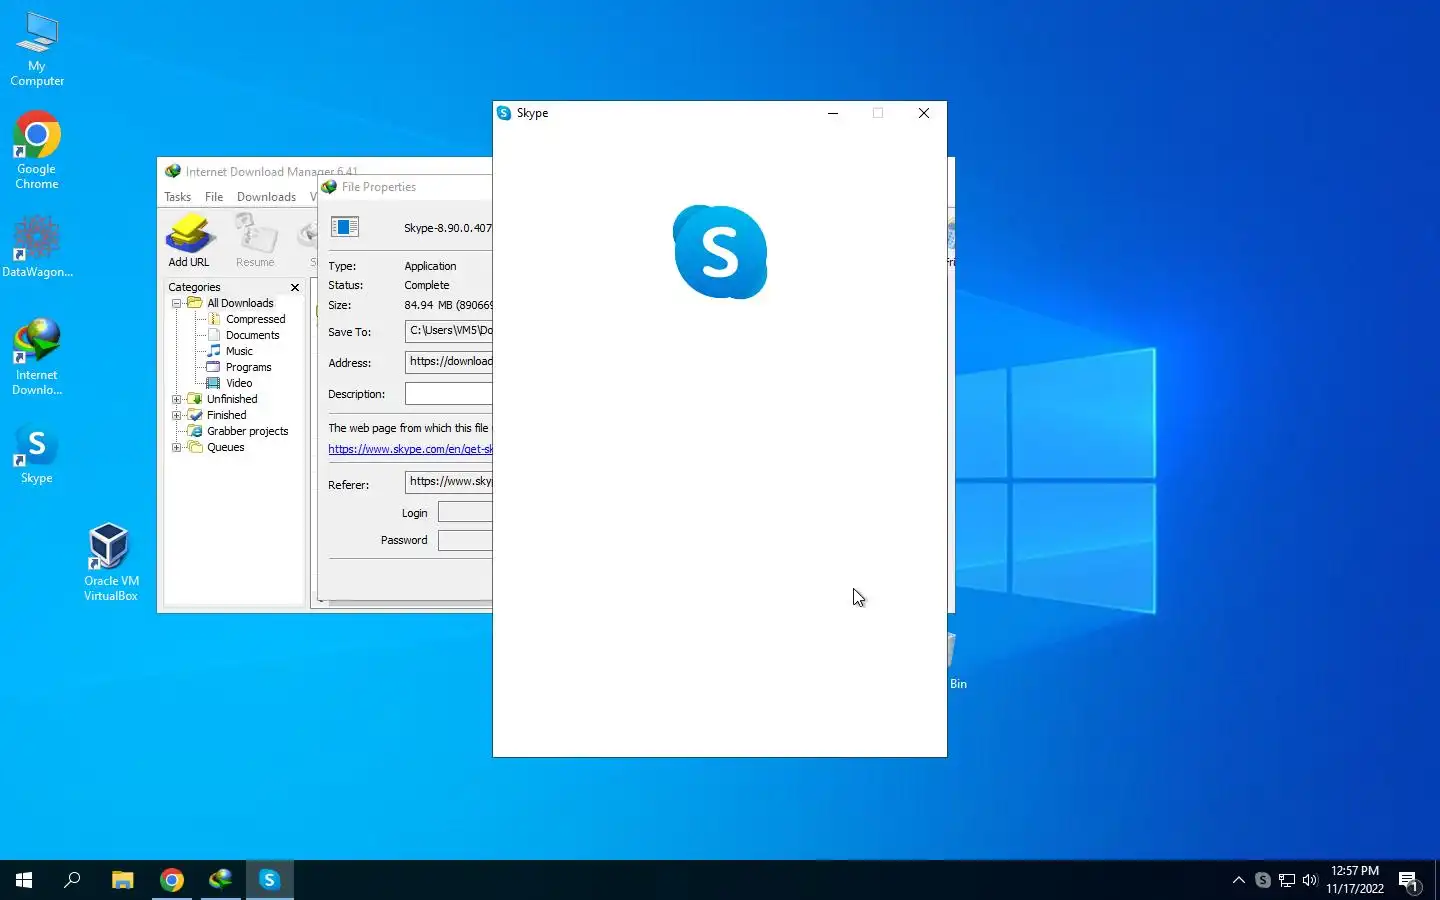1440x900 pixels.
Task: Click the File Properties title bar icon
Action: [x=329, y=187]
